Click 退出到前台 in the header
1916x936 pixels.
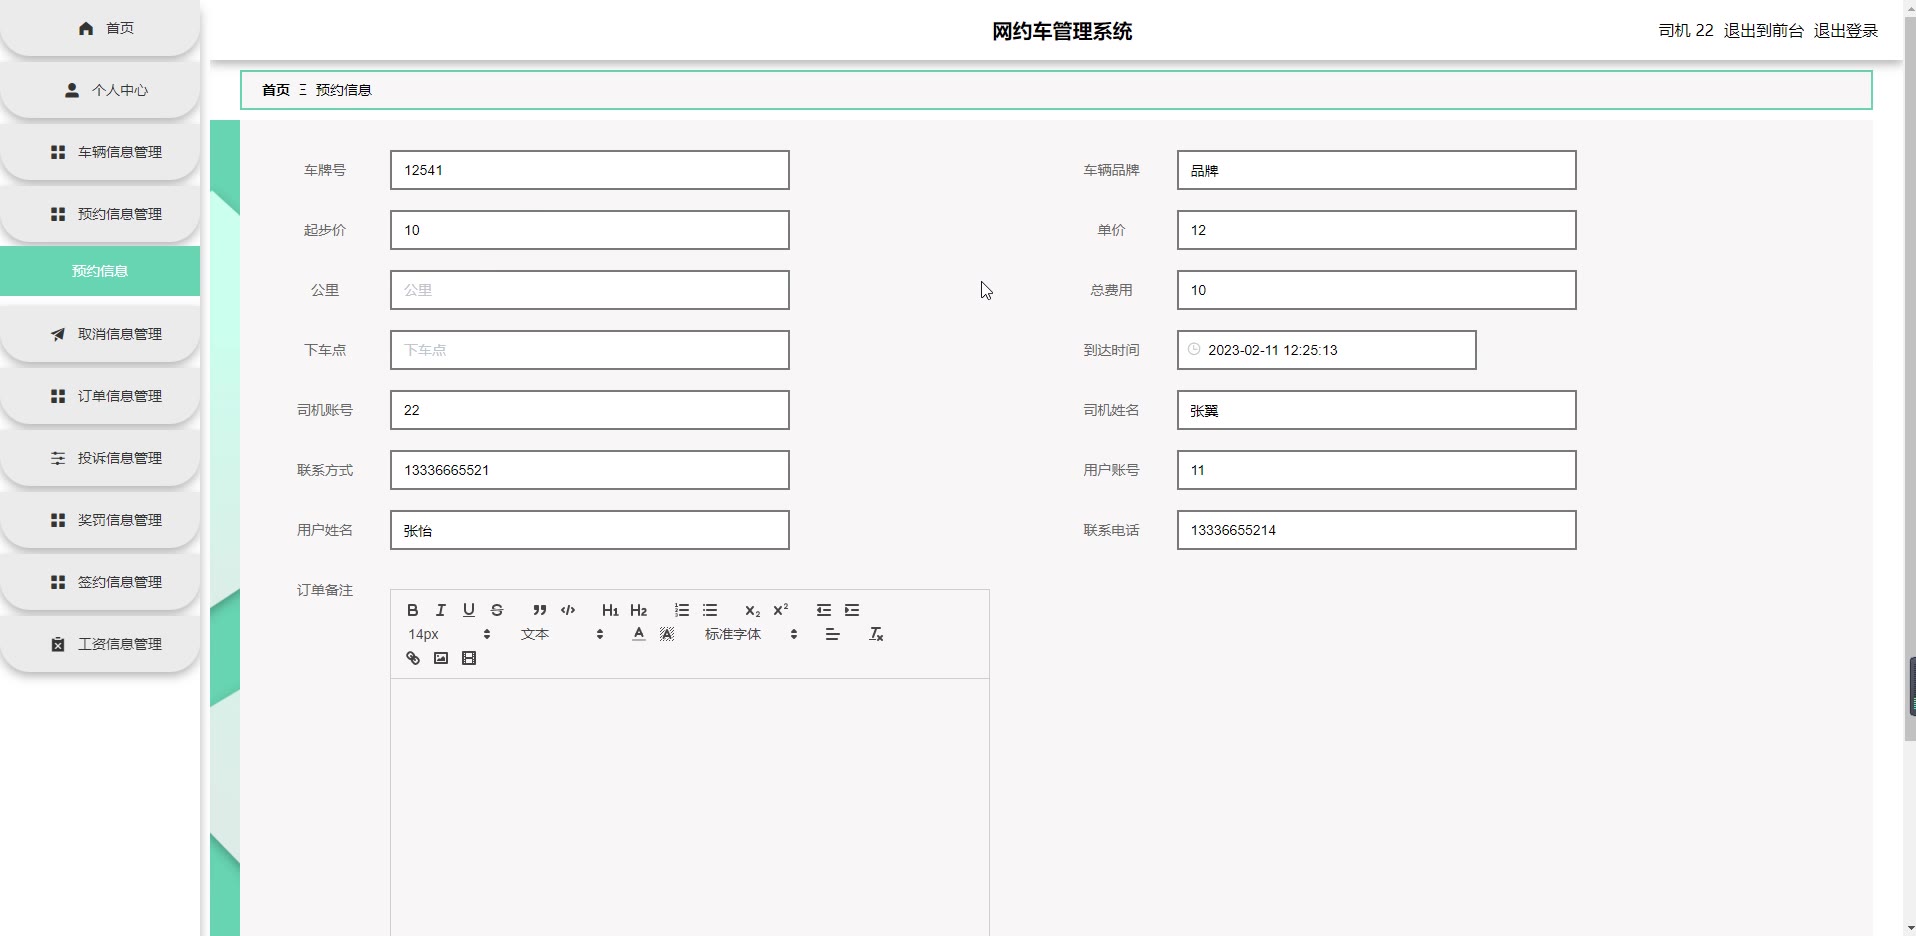point(1763,31)
